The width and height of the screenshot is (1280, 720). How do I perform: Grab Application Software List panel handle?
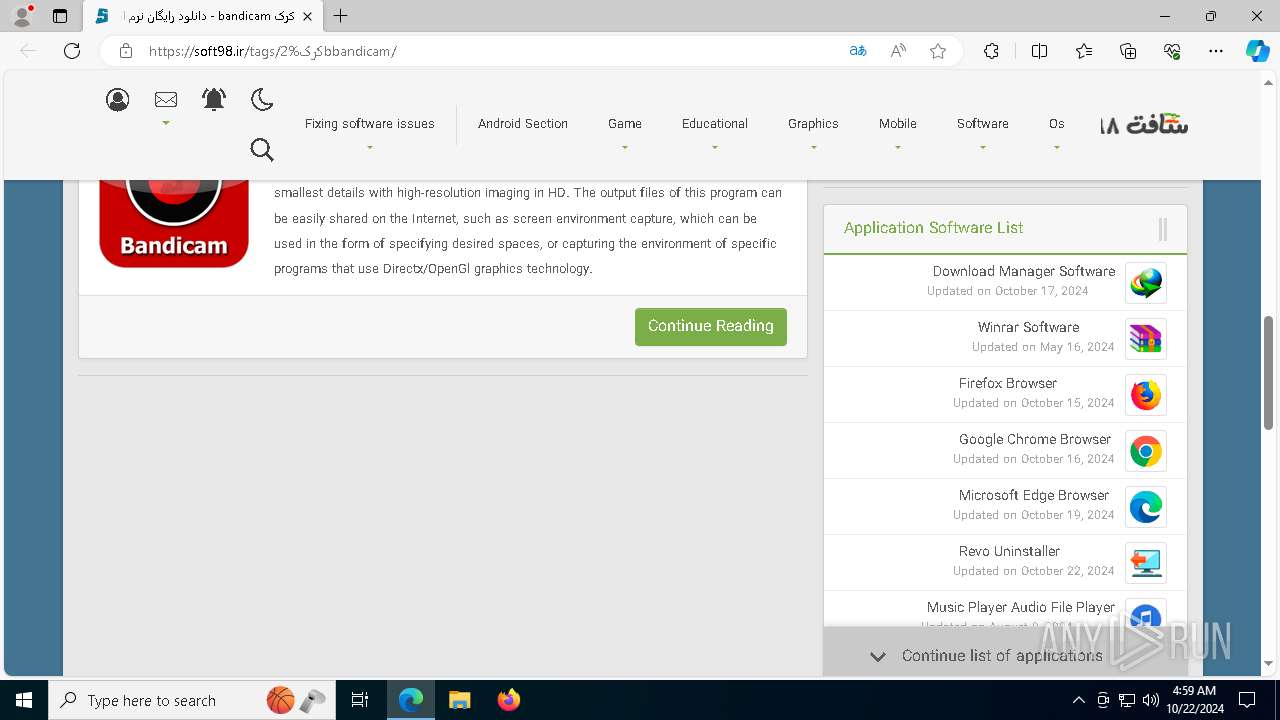point(1163,229)
